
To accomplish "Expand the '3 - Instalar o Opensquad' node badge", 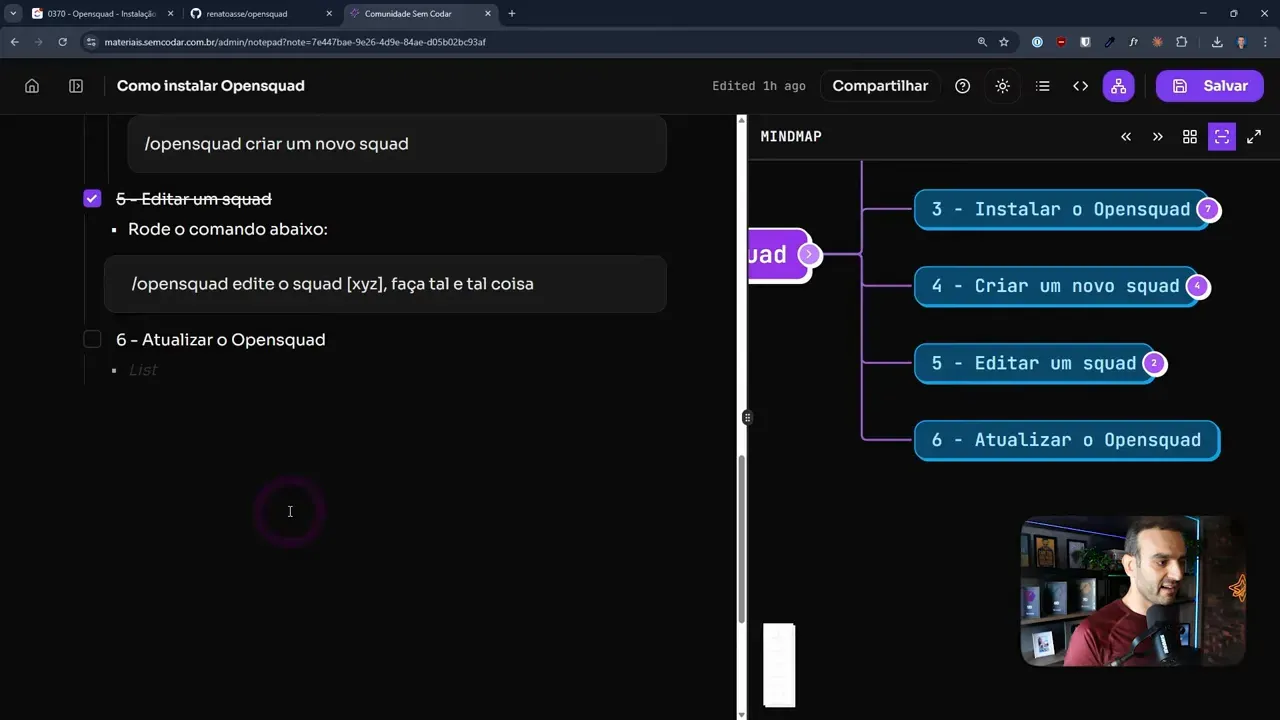I will pos(1208,210).
